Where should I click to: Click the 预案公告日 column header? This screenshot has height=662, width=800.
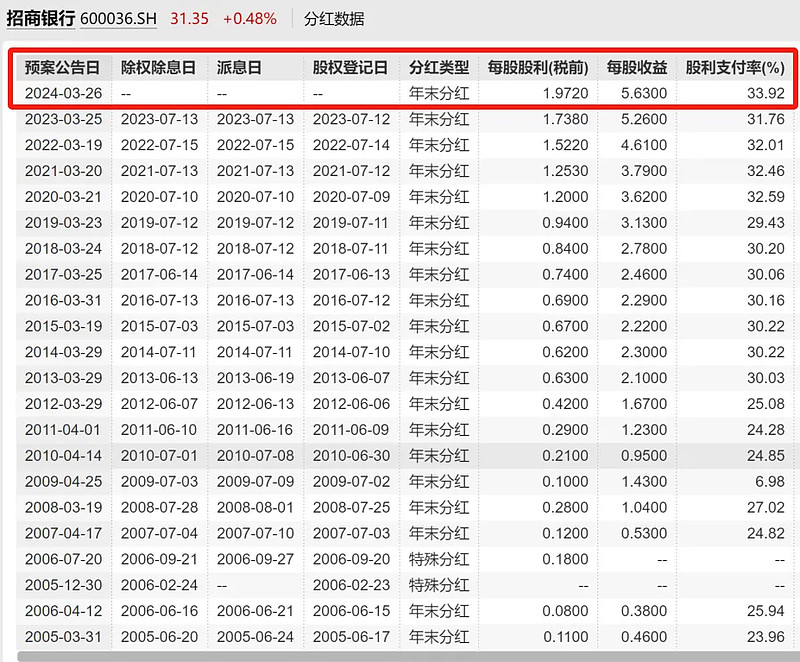[62, 67]
